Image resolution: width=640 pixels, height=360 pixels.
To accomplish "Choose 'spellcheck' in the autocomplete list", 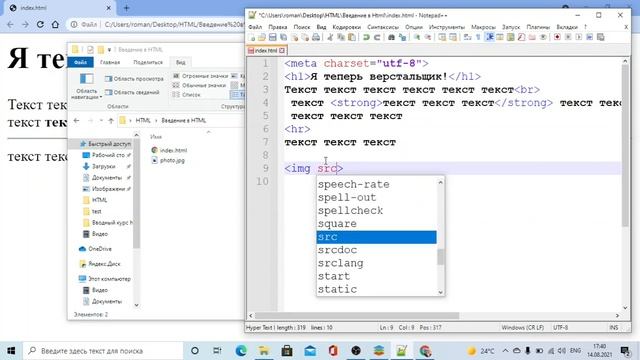I will 376,211.
